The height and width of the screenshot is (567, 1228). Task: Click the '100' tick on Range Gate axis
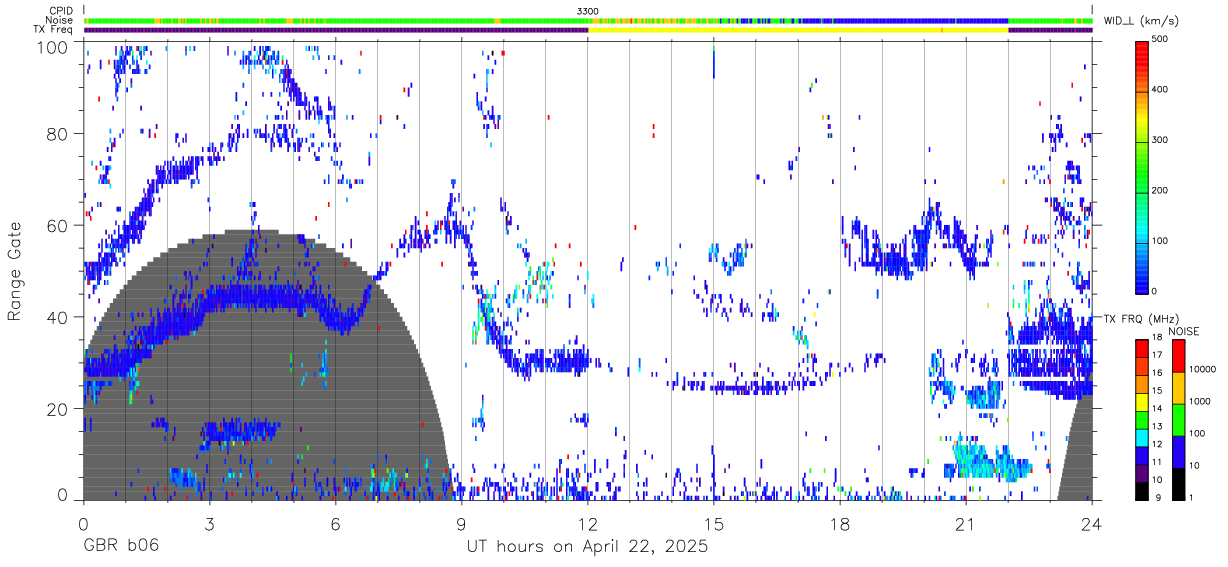tap(53, 46)
